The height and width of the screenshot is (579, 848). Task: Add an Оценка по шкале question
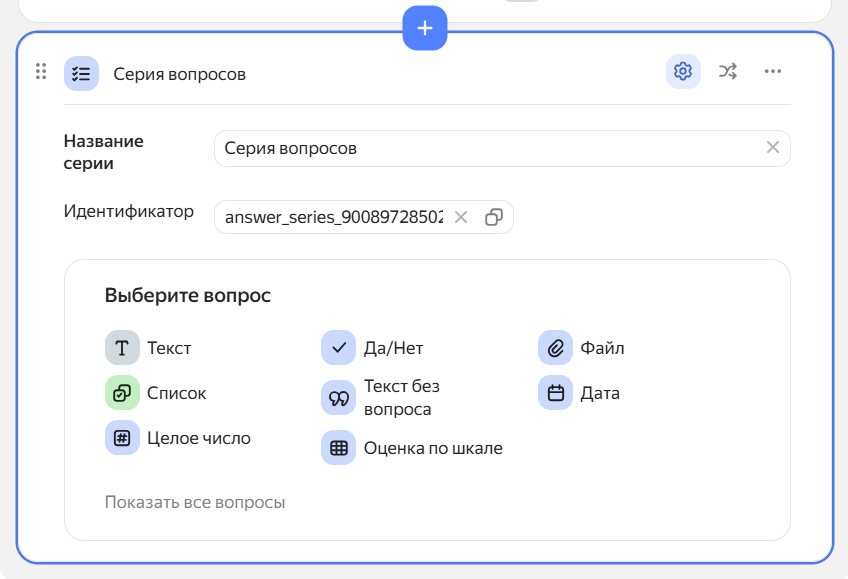[412, 448]
